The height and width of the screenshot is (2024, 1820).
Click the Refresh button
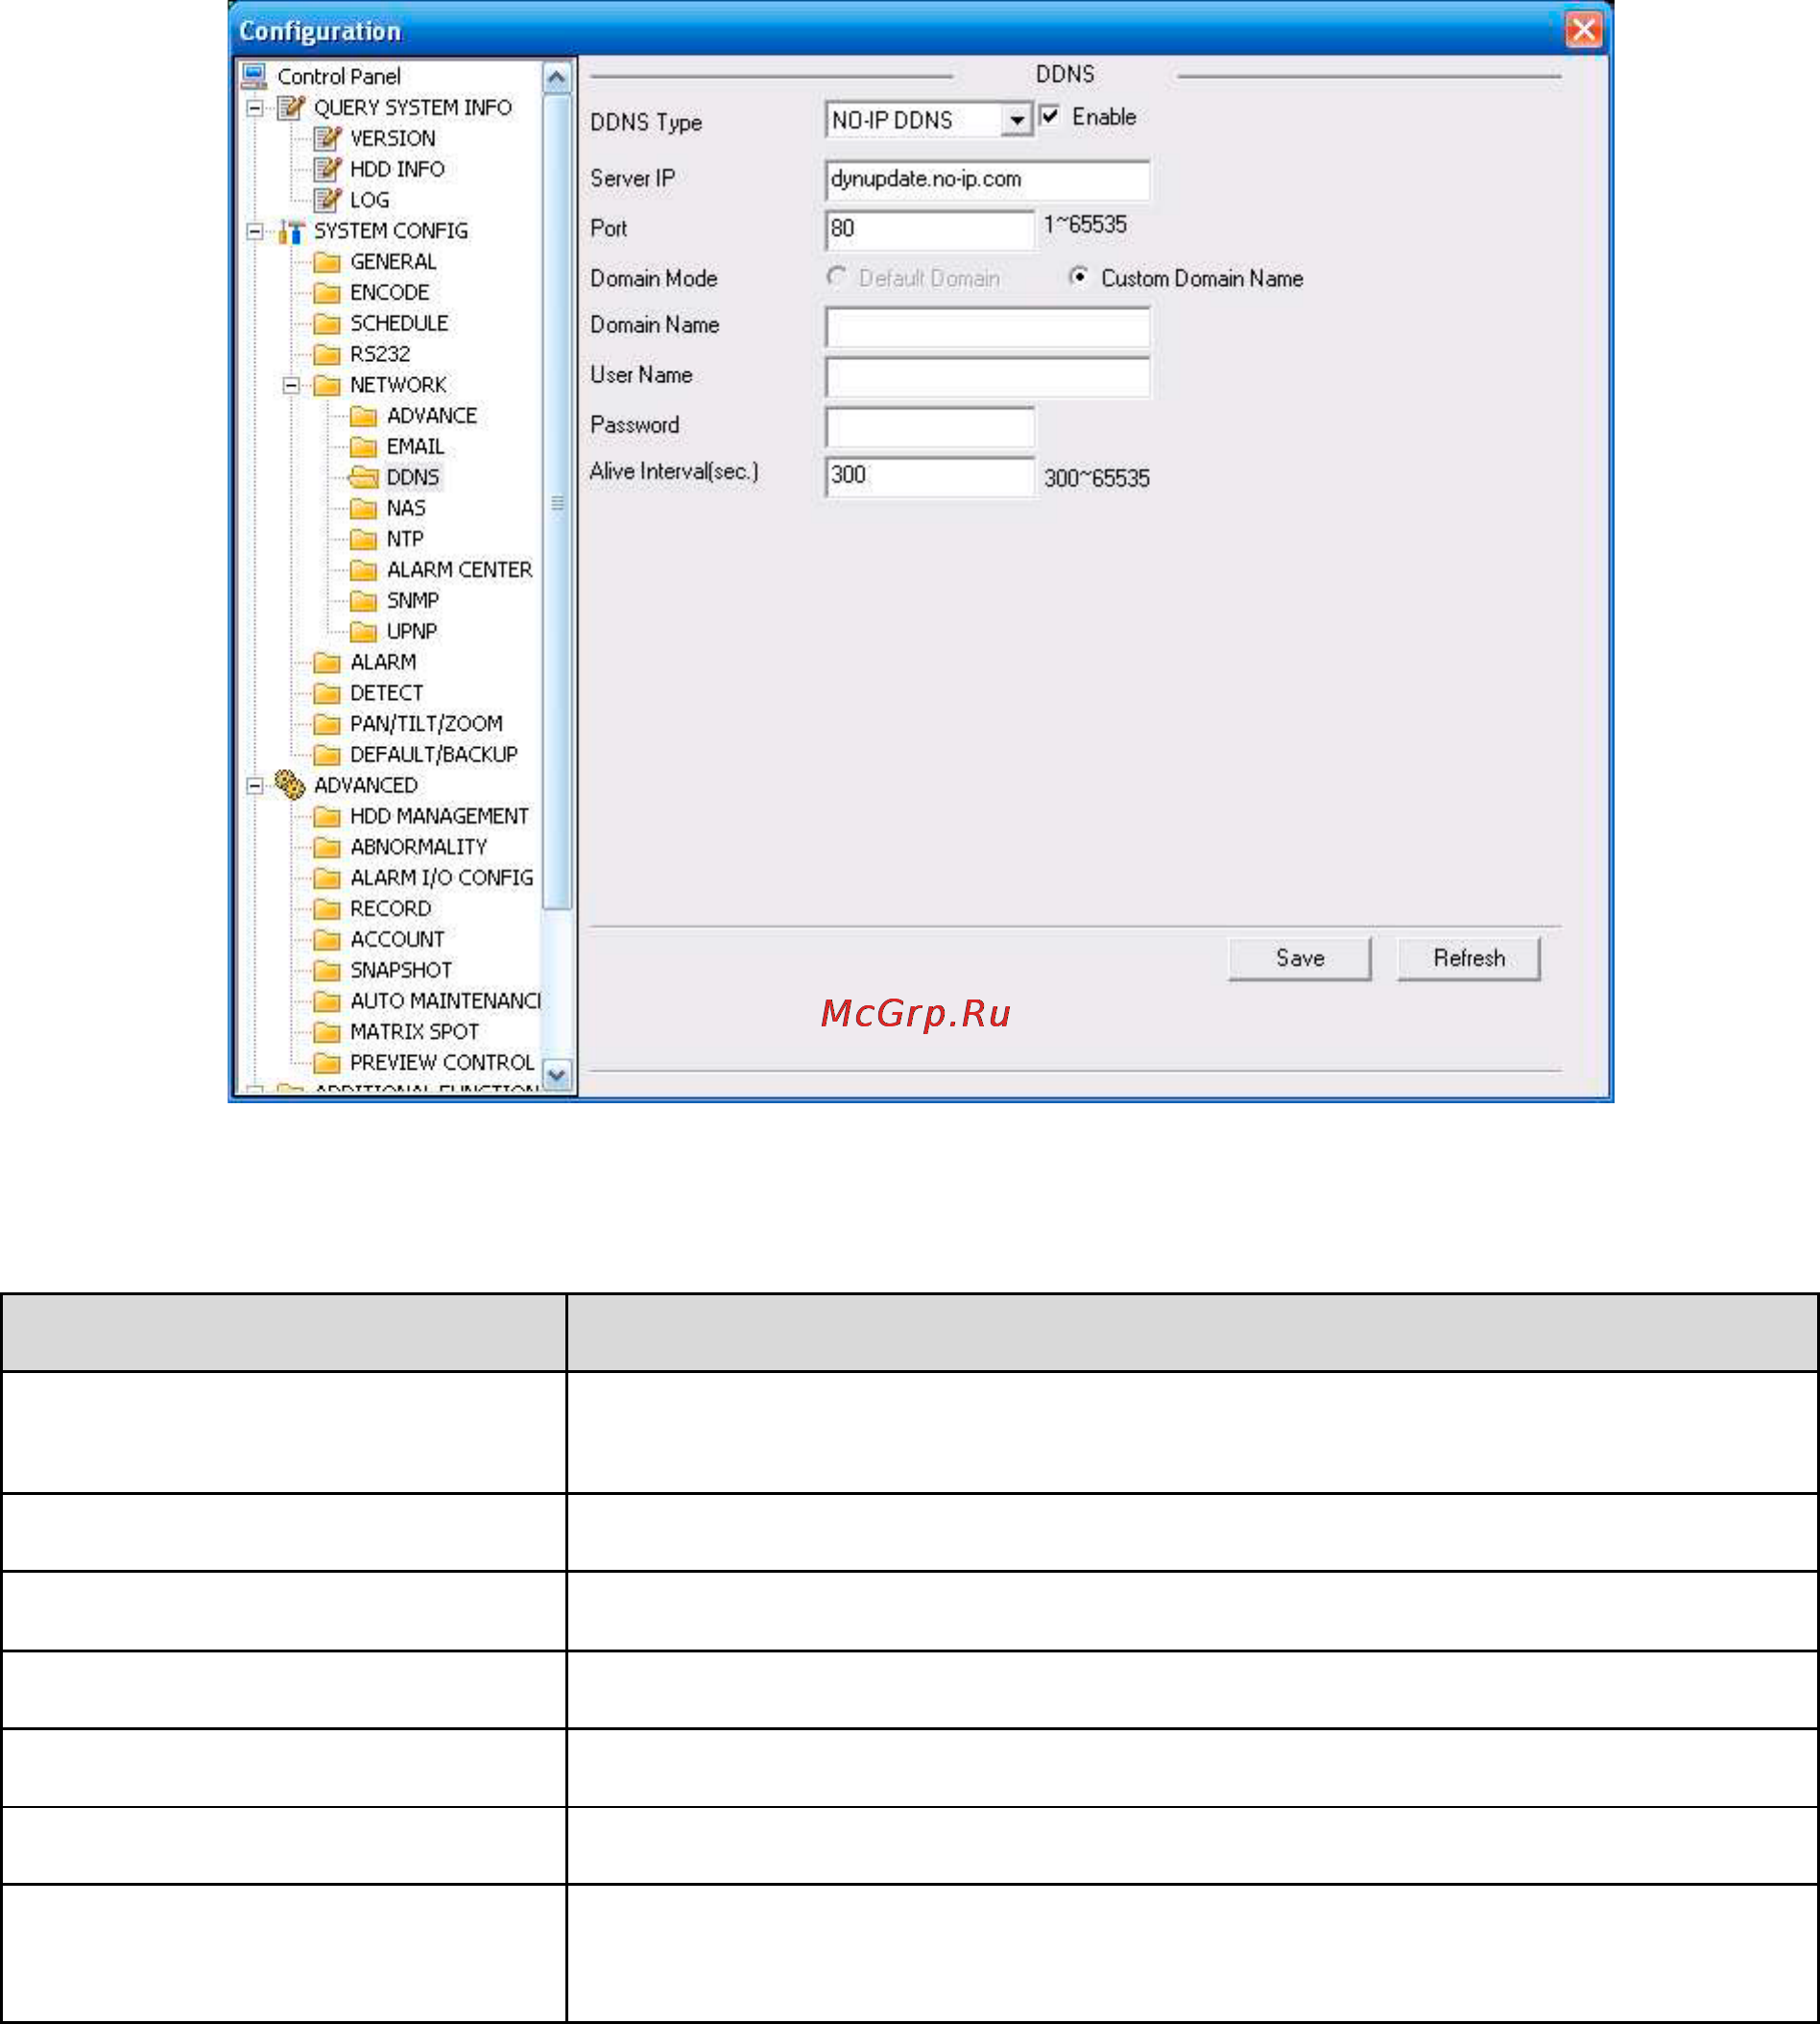(1469, 959)
